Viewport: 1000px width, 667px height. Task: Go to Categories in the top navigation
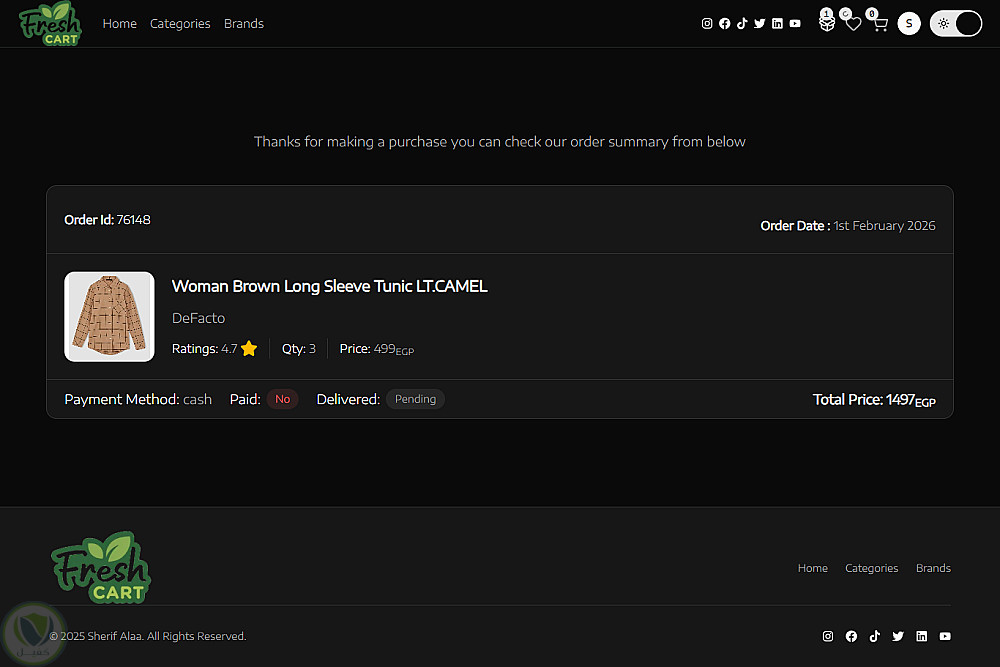180,24
